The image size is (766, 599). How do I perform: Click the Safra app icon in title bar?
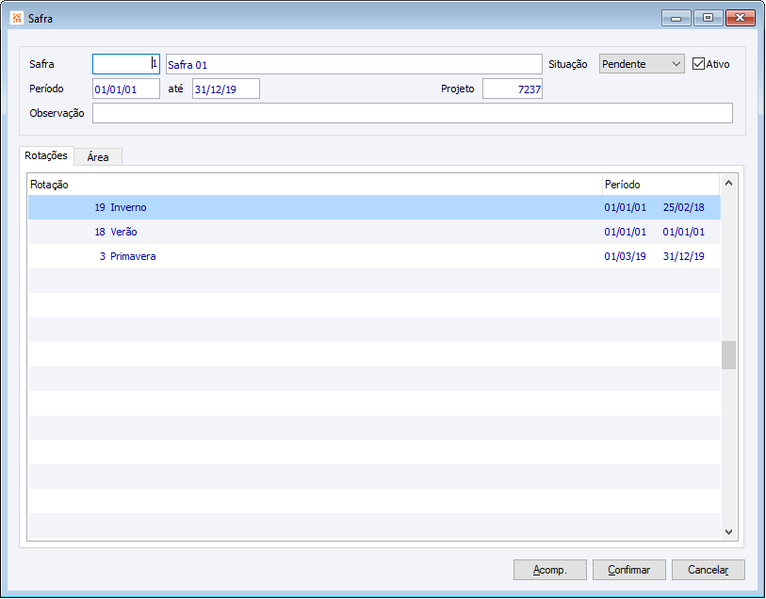click(17, 18)
